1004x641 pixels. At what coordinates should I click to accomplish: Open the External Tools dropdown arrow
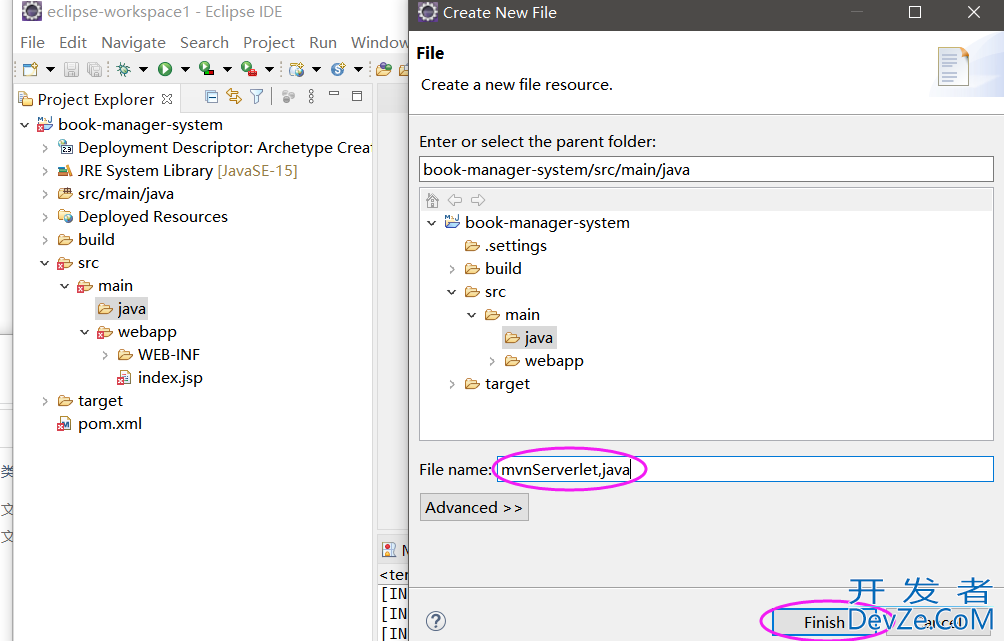tap(270, 69)
